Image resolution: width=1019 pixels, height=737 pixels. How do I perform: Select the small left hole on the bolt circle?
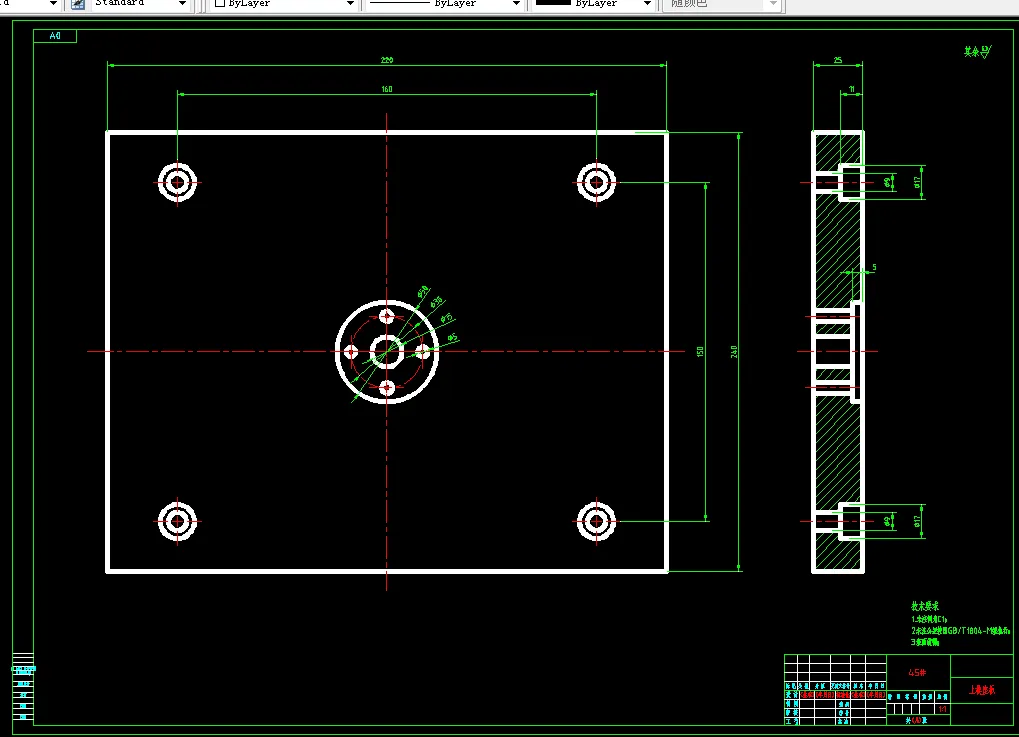351,352
